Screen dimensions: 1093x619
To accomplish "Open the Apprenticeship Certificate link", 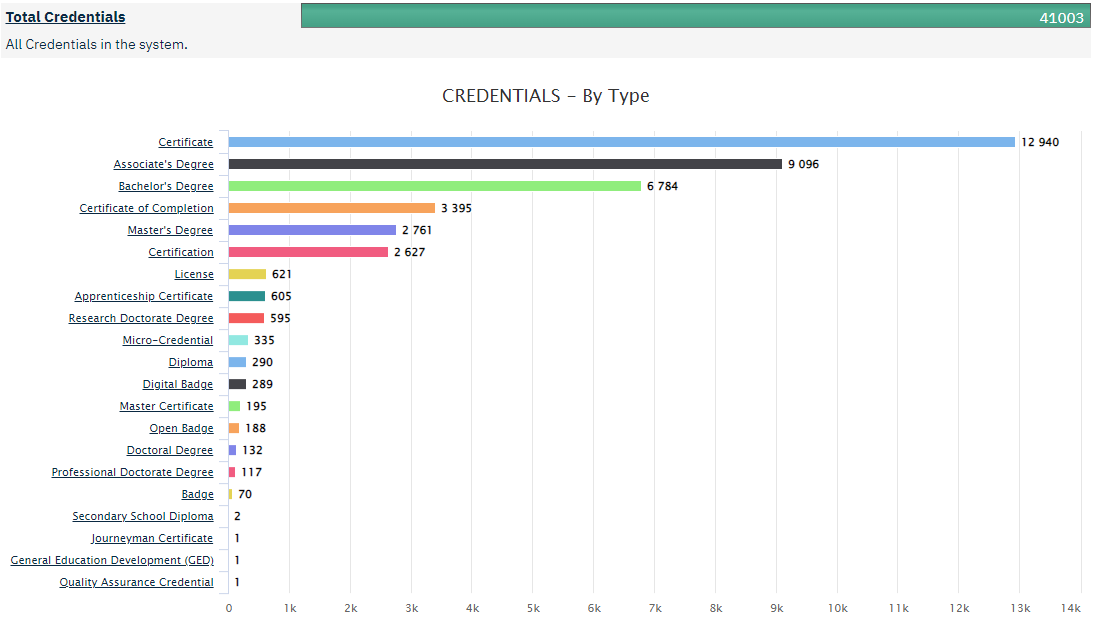I will point(143,295).
